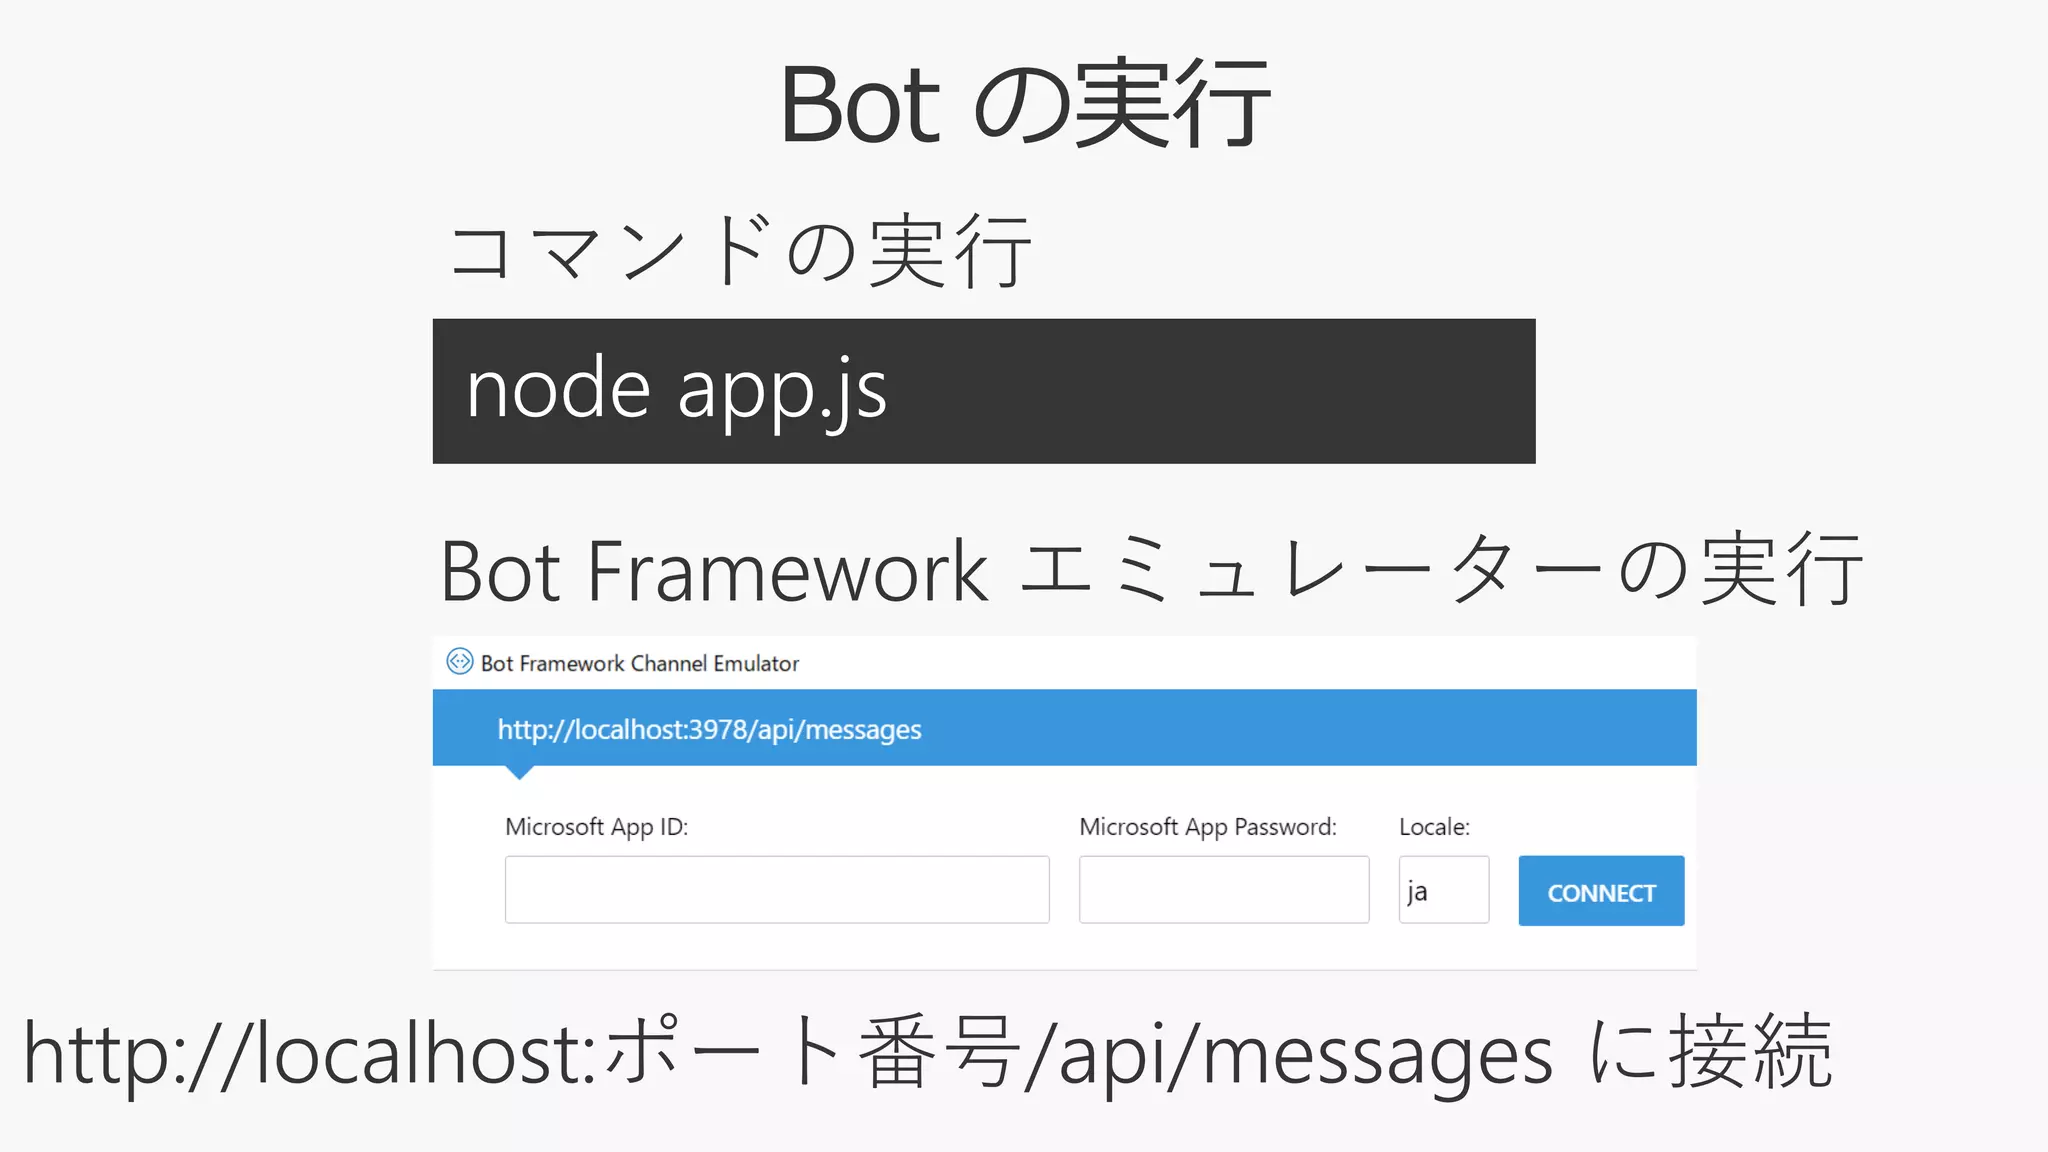Select the Locale field containing ja
The image size is (2048, 1152).
coord(1444,889)
